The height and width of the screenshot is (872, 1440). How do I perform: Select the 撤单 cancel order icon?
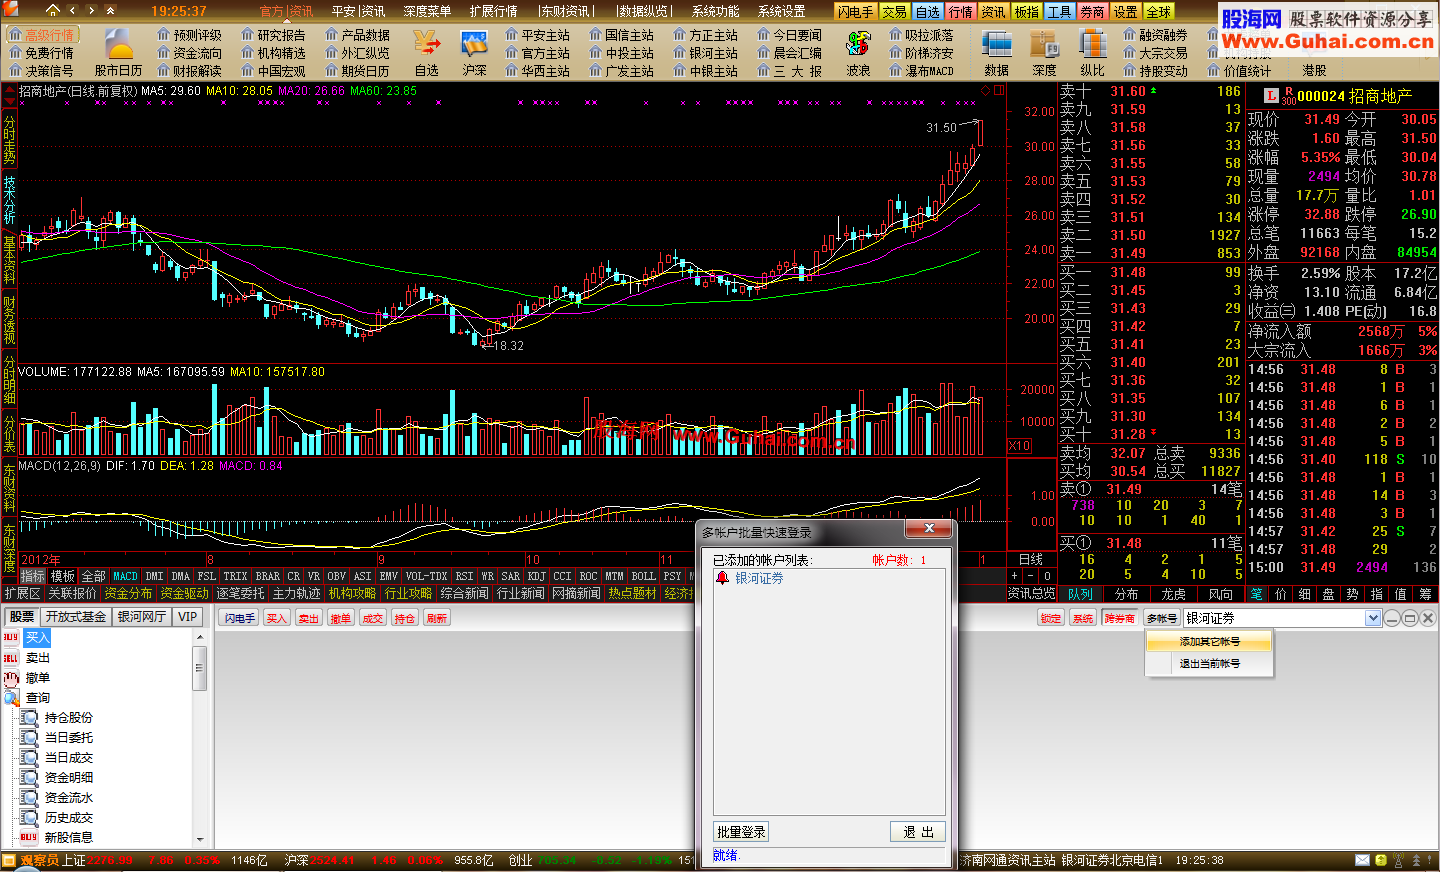click(11, 677)
